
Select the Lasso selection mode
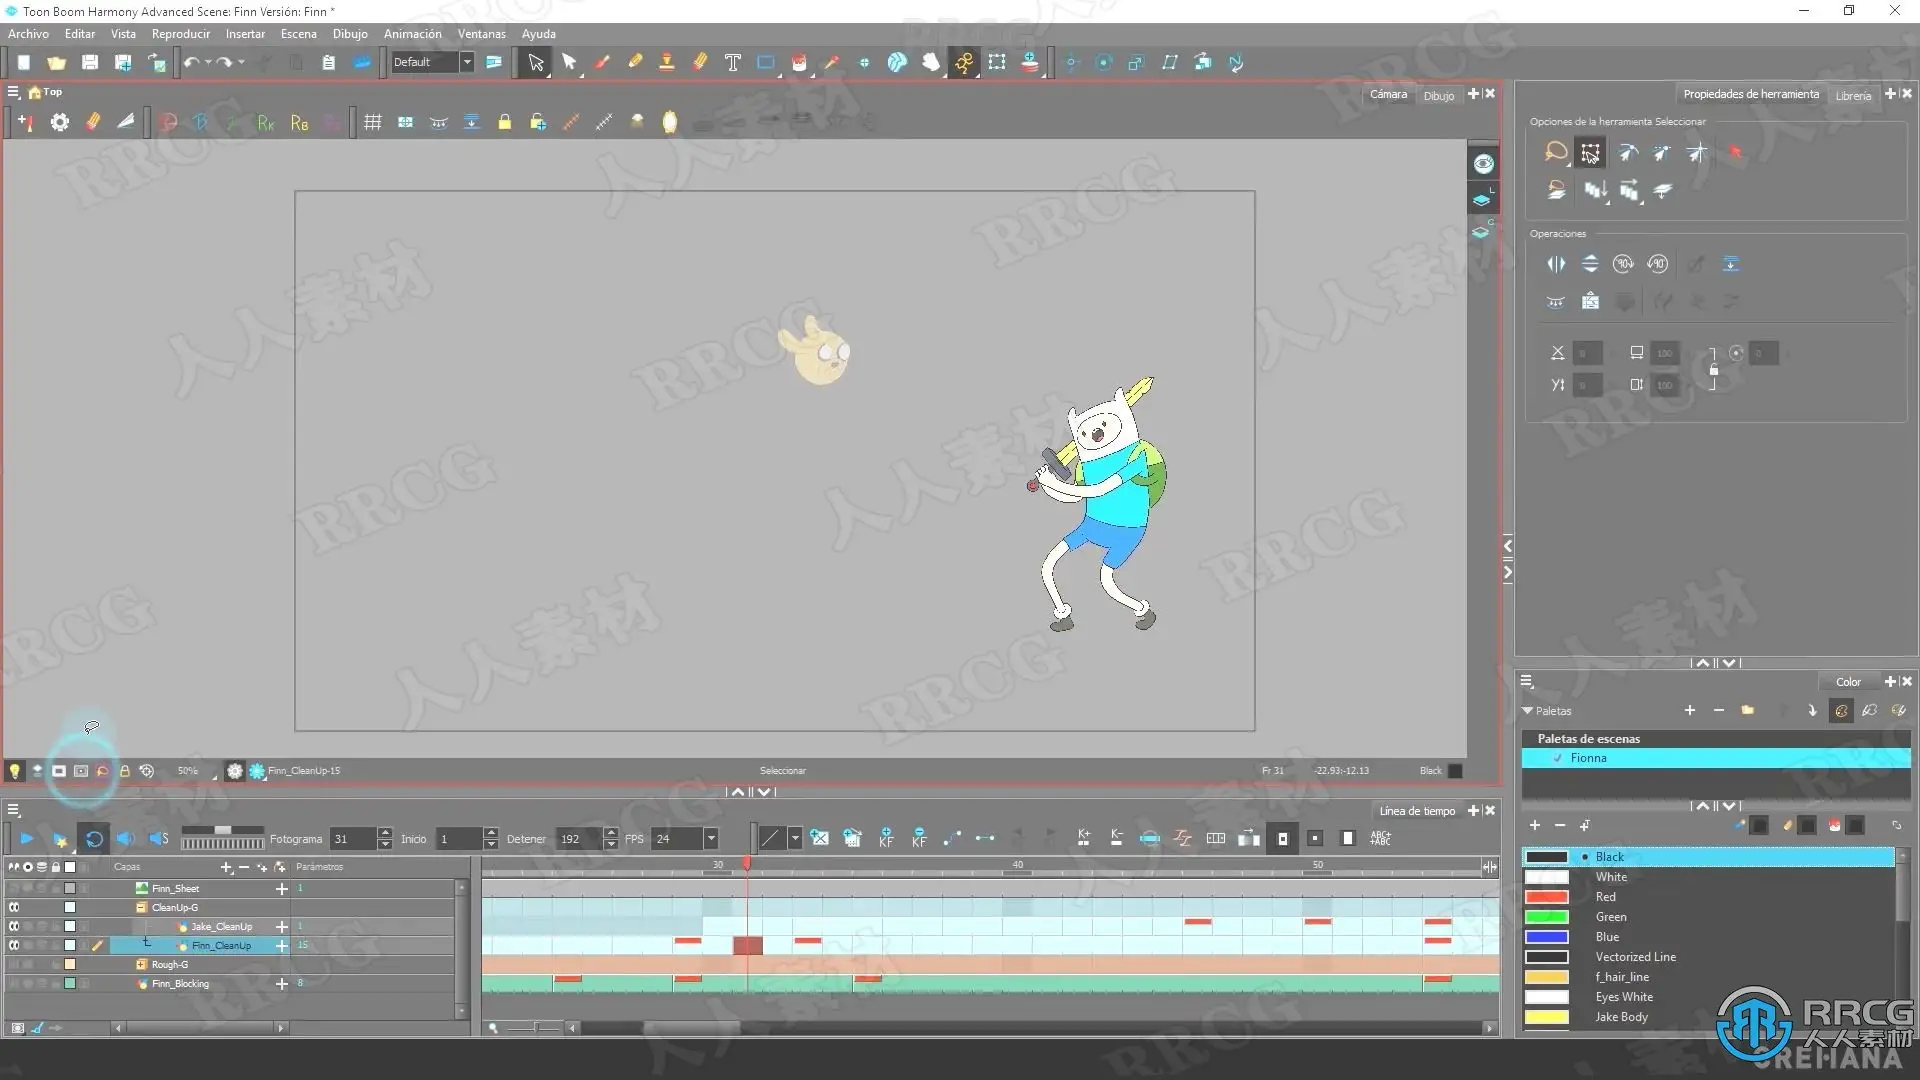click(x=1556, y=152)
